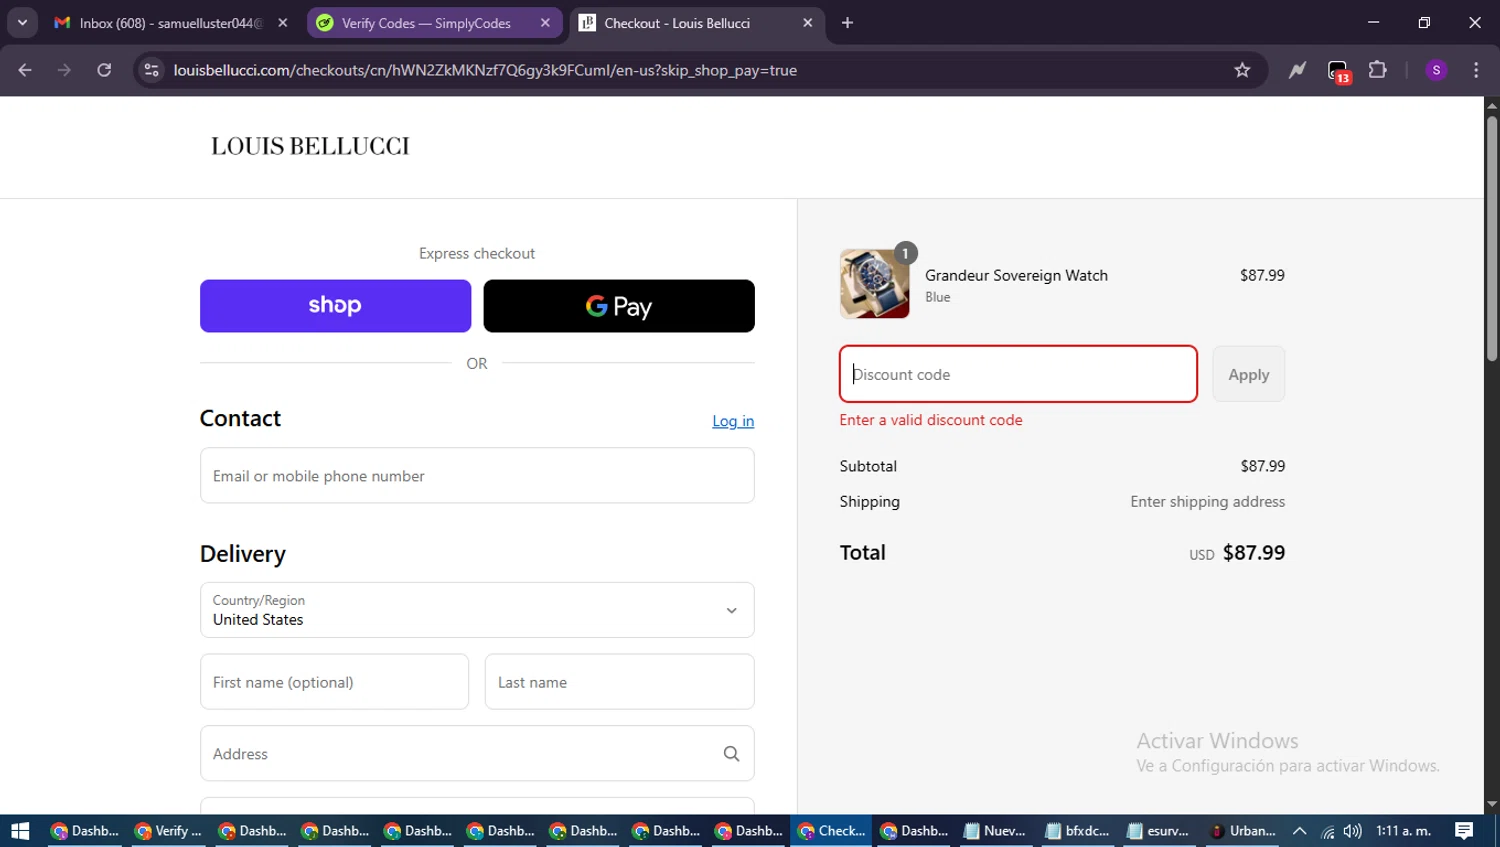Image resolution: width=1500 pixels, height=847 pixels.
Task: Open the tab search dropdown arrow
Action: (x=22, y=22)
